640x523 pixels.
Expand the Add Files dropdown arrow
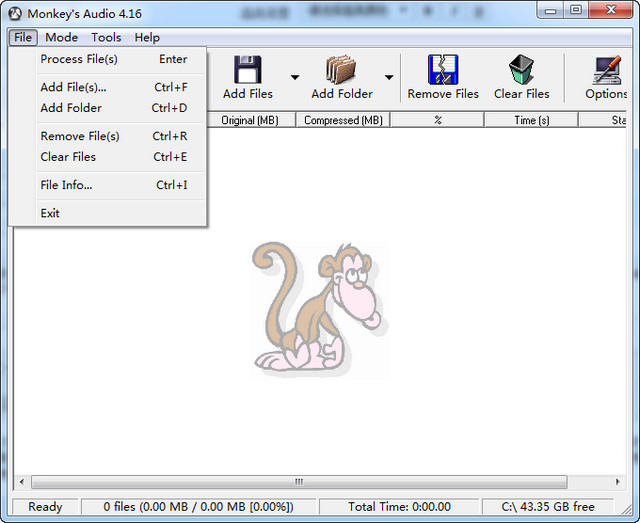click(295, 77)
